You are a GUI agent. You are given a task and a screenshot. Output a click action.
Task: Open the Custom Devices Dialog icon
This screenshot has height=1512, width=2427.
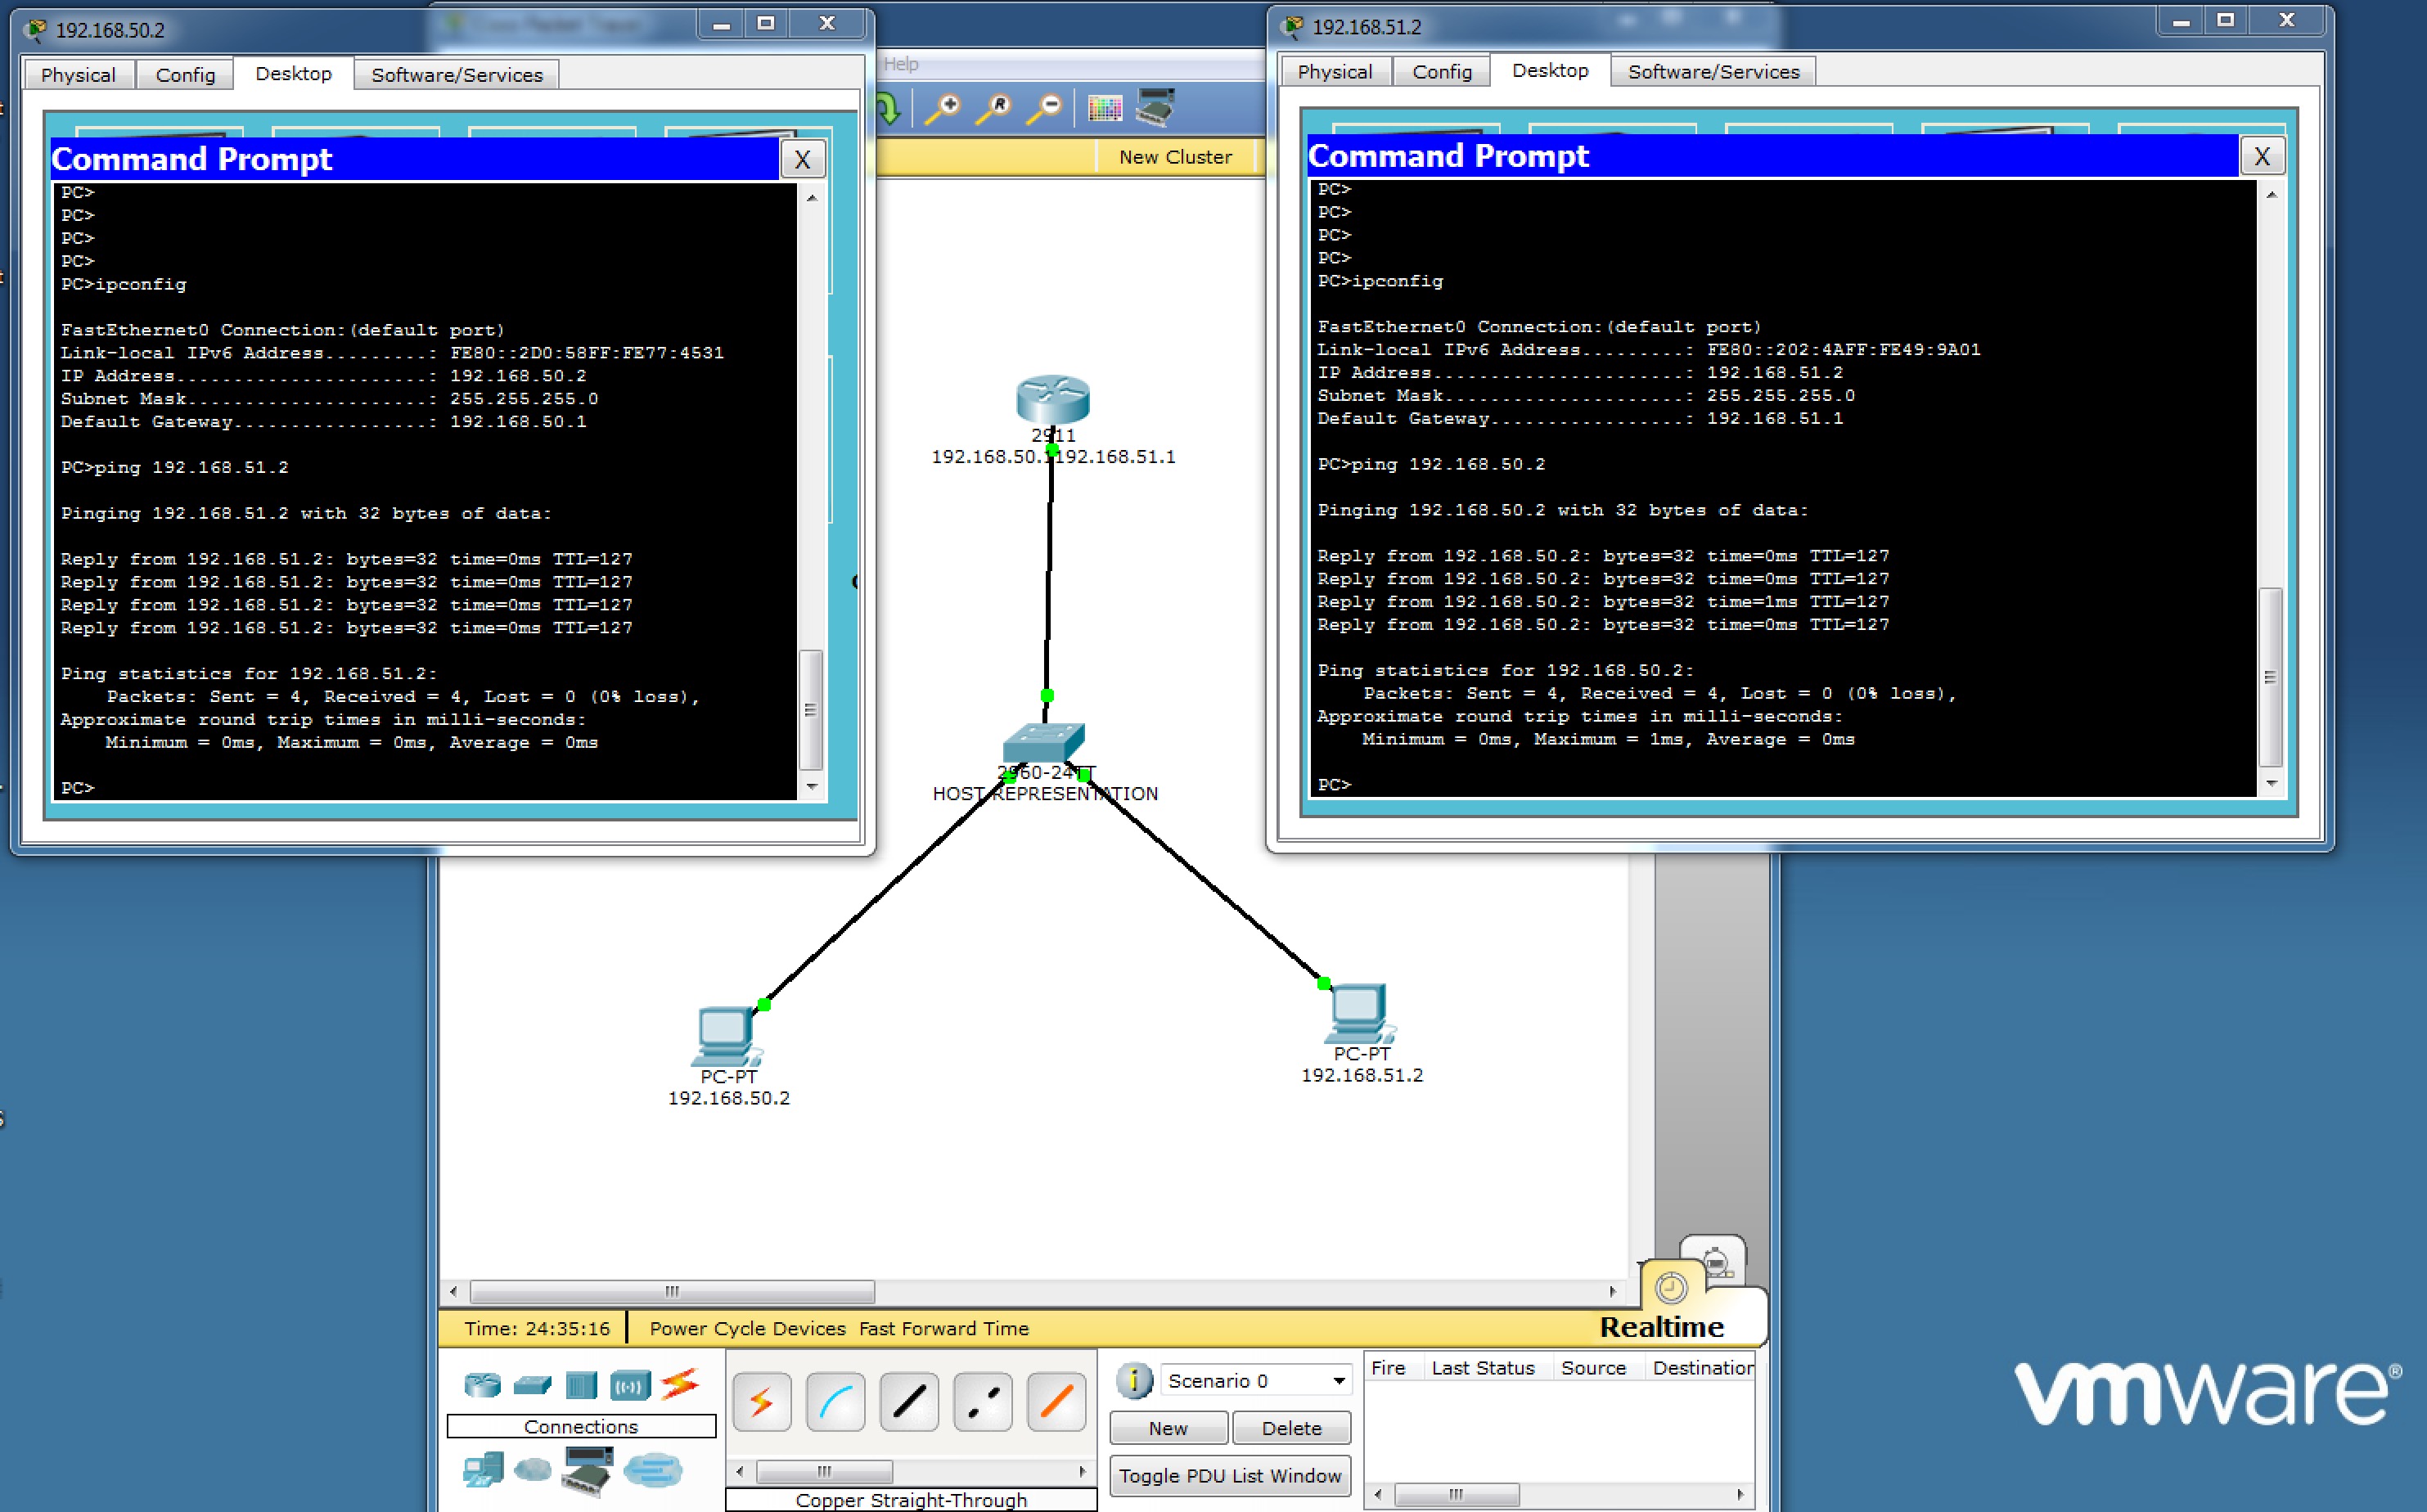pyautogui.click(x=1156, y=108)
